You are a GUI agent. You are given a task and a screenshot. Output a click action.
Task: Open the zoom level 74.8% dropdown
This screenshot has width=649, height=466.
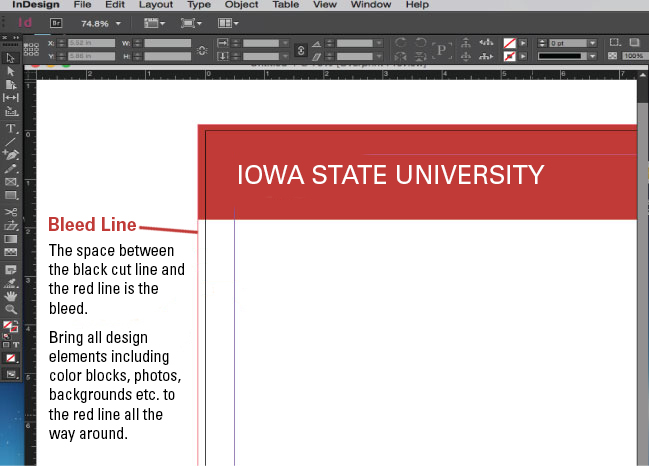click(118, 24)
